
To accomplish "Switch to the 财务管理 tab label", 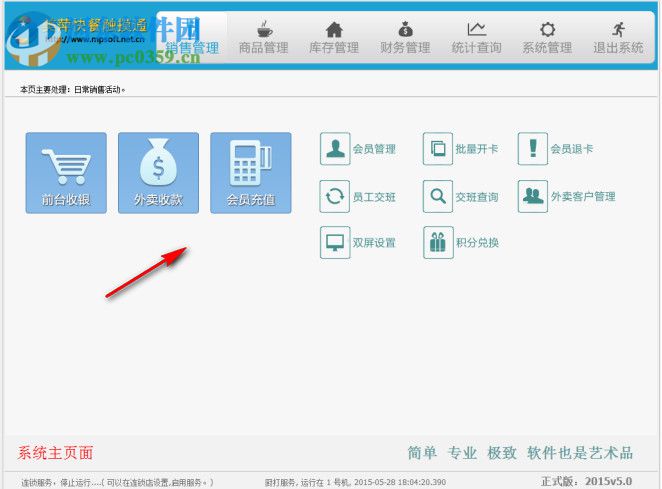I will 405,48.
